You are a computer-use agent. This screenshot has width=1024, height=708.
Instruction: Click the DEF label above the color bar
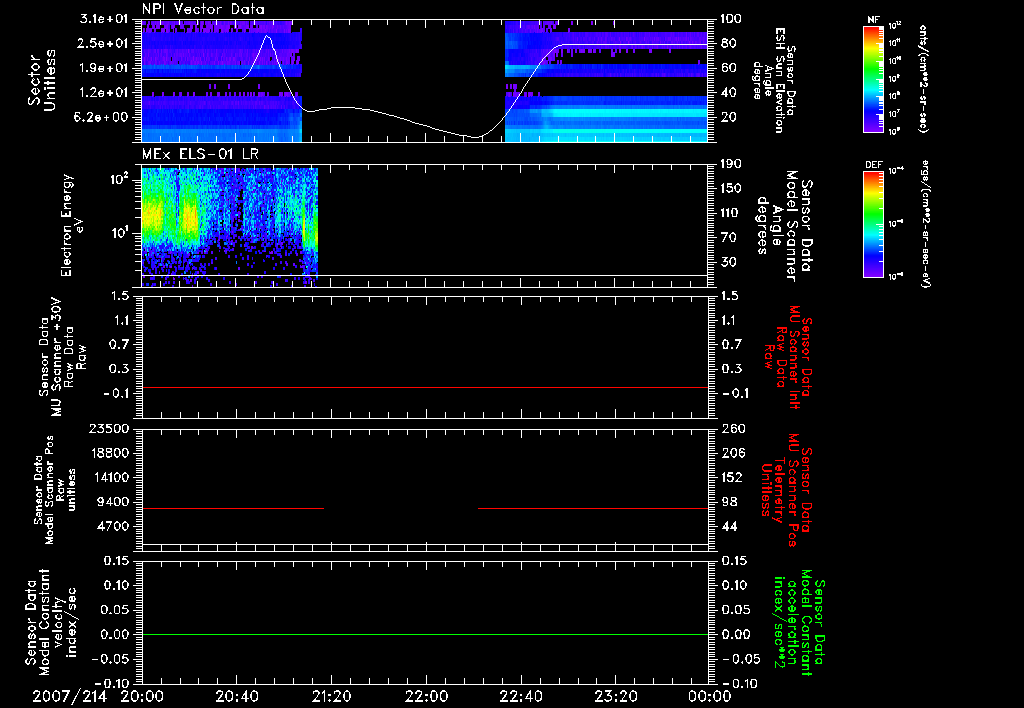click(873, 165)
